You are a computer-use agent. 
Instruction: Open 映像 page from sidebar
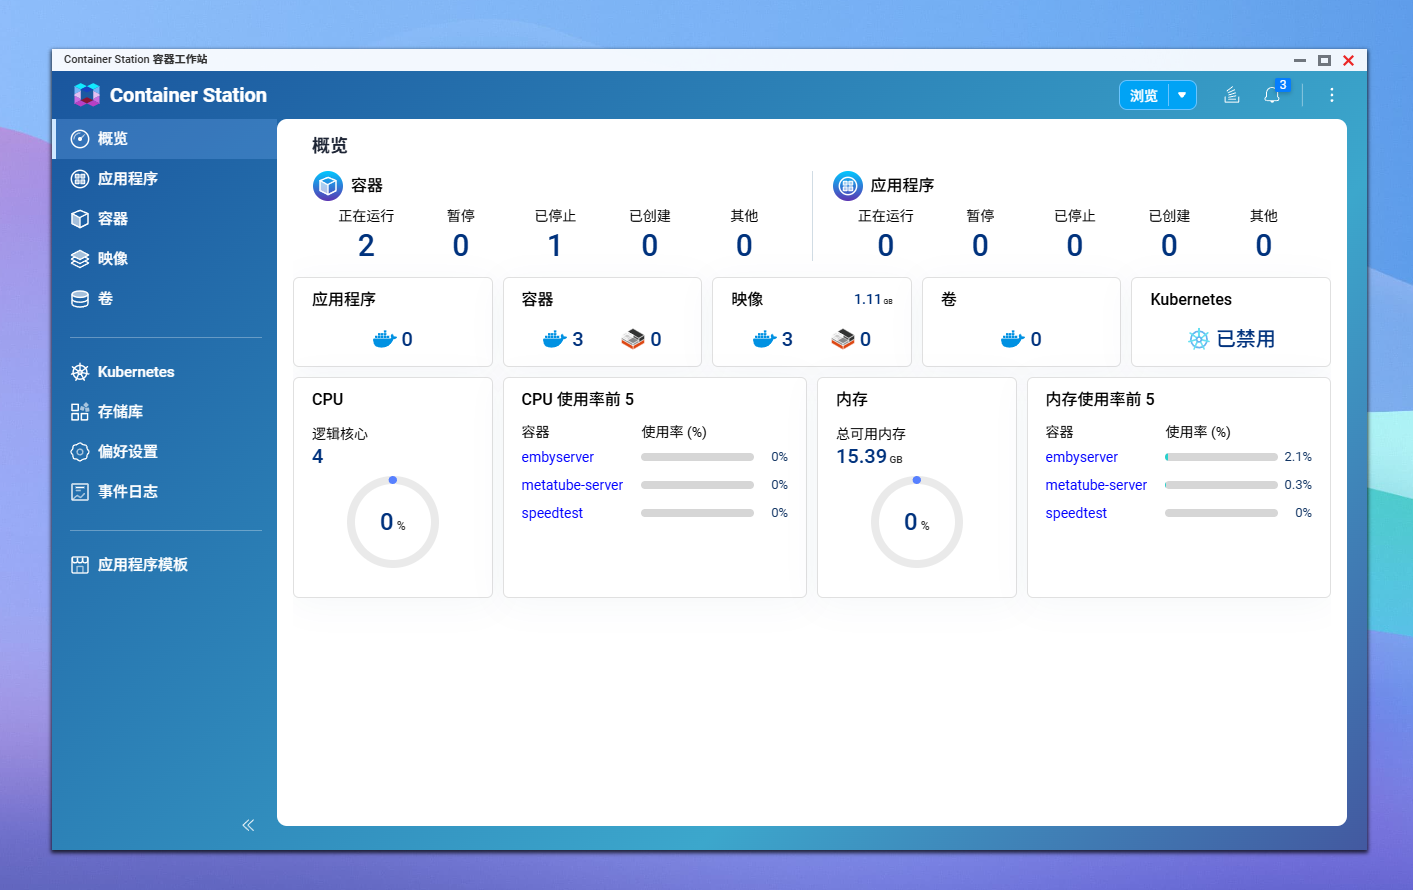(x=112, y=259)
